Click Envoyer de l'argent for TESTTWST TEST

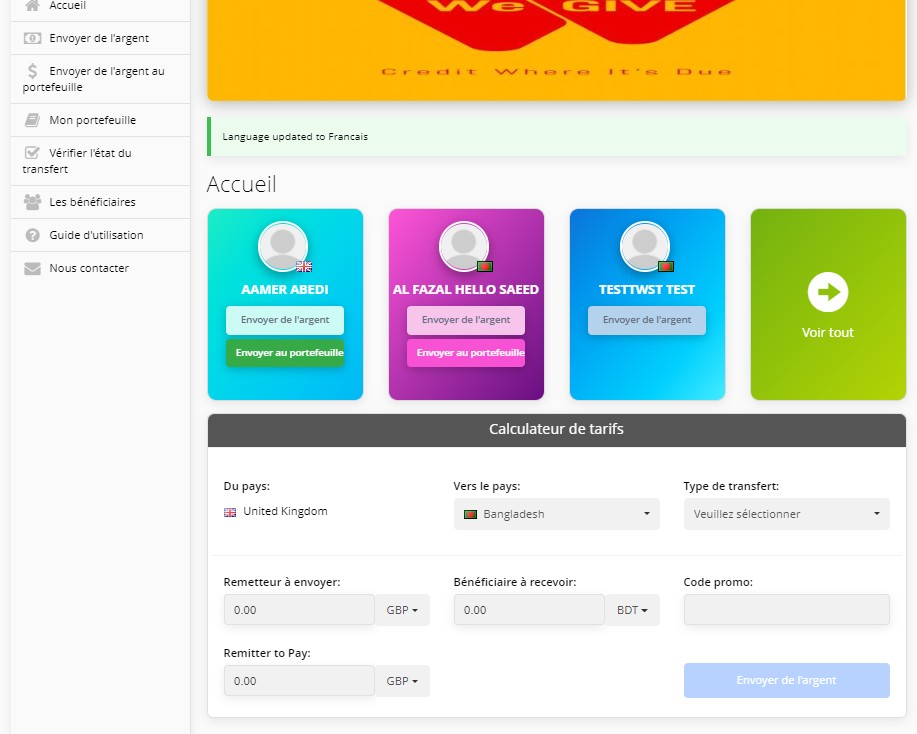coord(646,320)
